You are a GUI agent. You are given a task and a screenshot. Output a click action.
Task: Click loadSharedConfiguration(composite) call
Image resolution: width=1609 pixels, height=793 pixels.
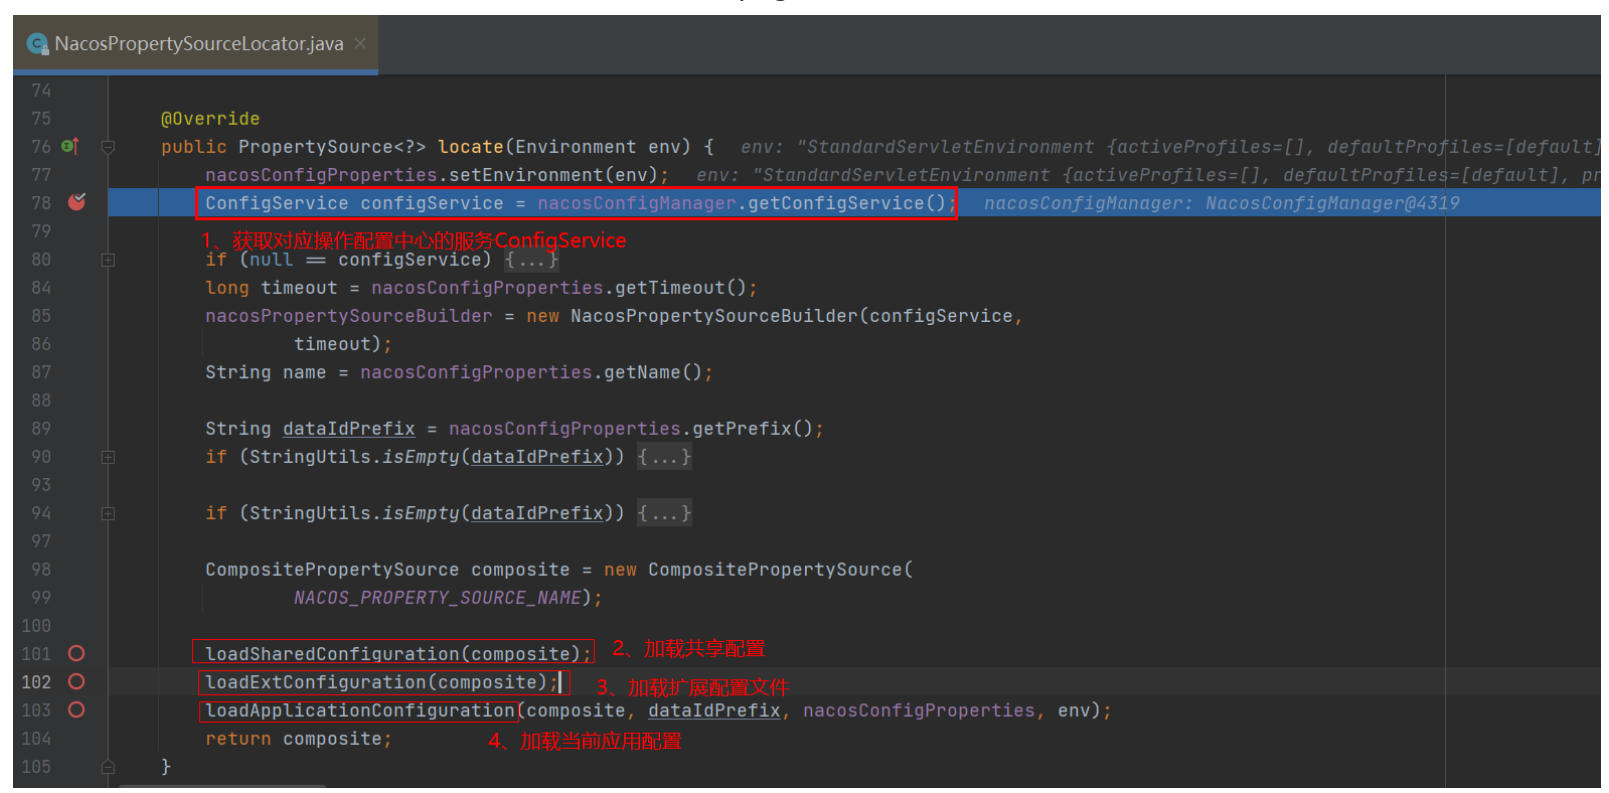tap(393, 654)
